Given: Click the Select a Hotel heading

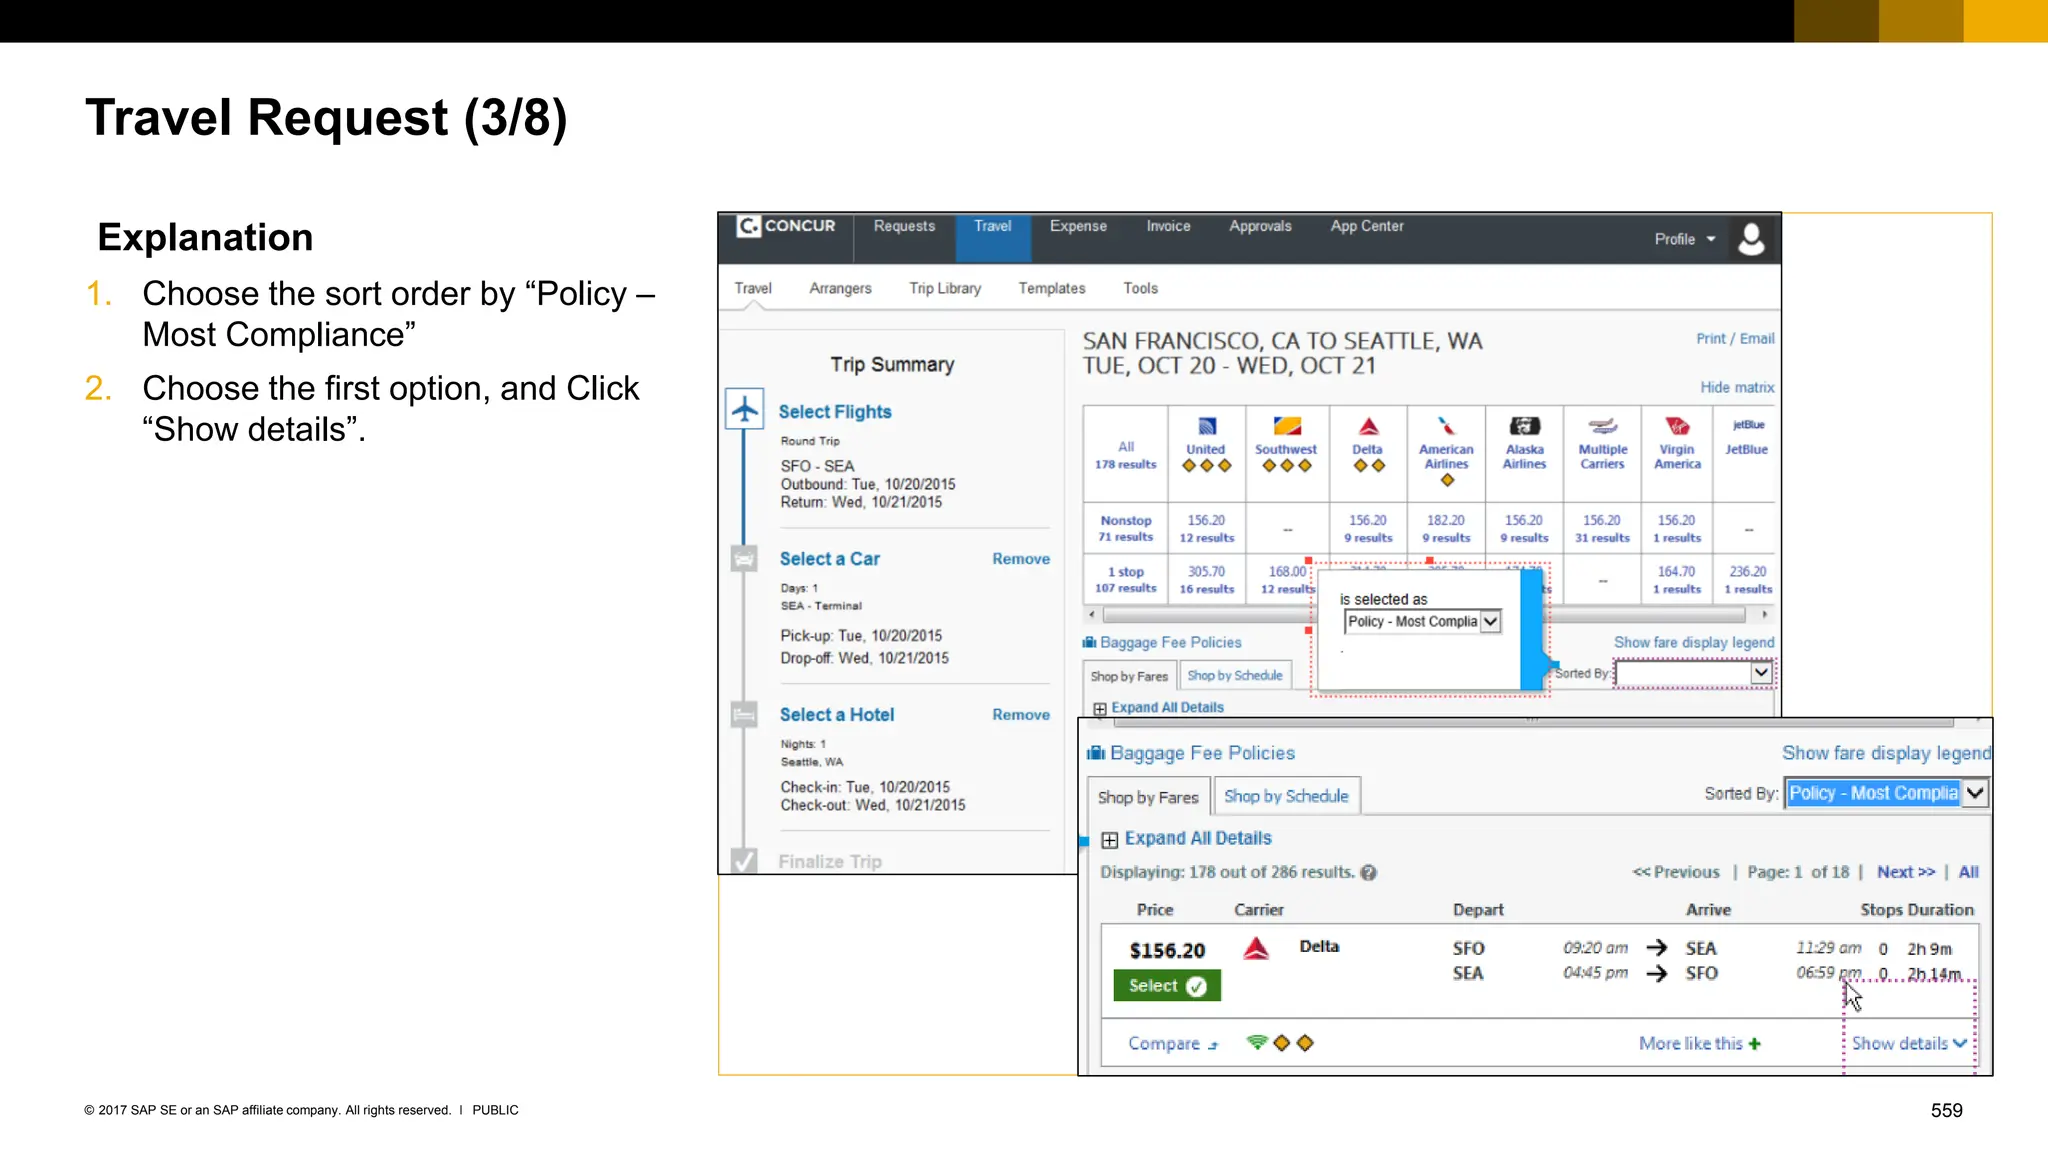Looking at the screenshot, I should tap(837, 715).
